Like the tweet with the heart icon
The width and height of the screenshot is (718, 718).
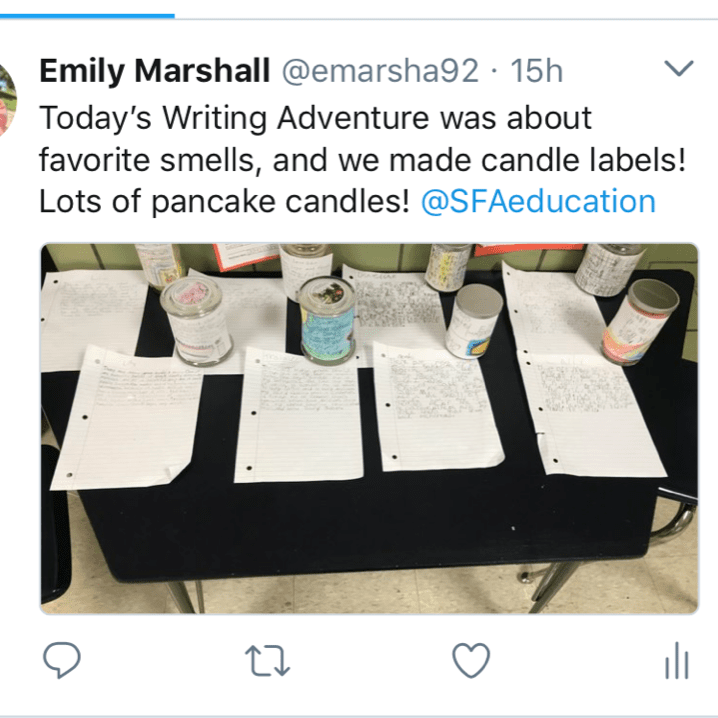click(x=471, y=660)
